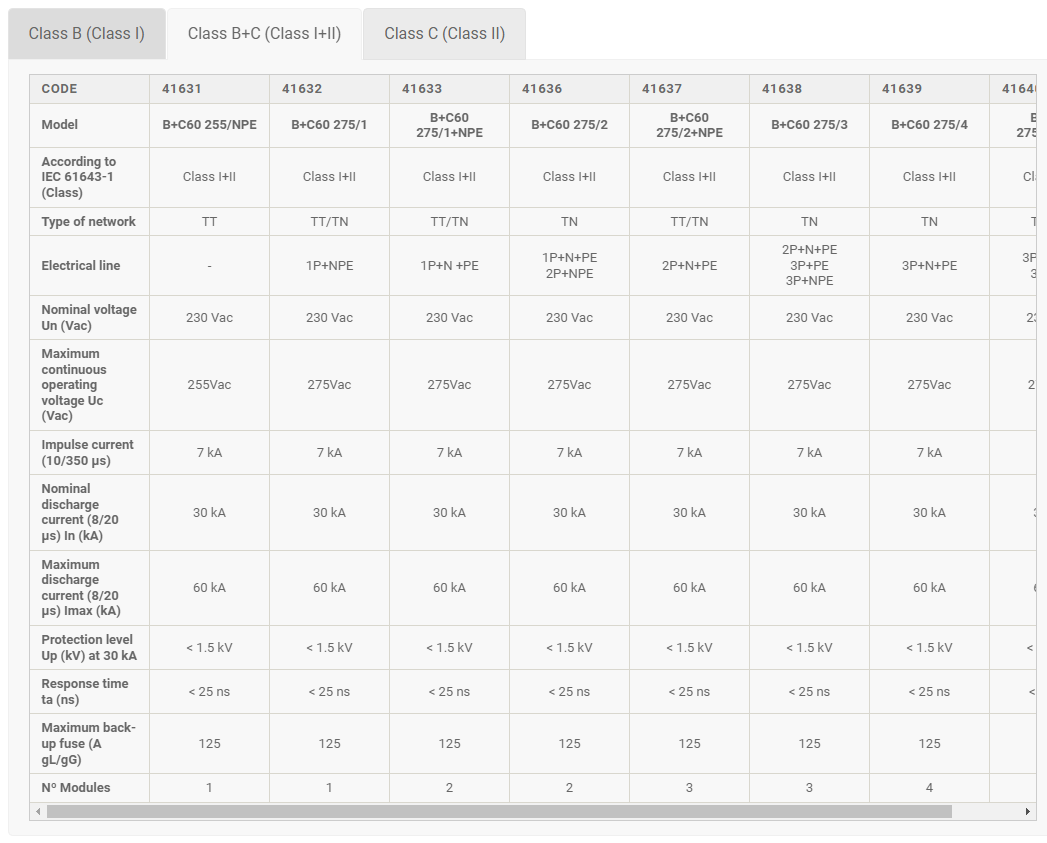Click the horizontal scrollbar right arrow
Image resolution: width=1047 pixels, height=843 pixels.
(1028, 812)
